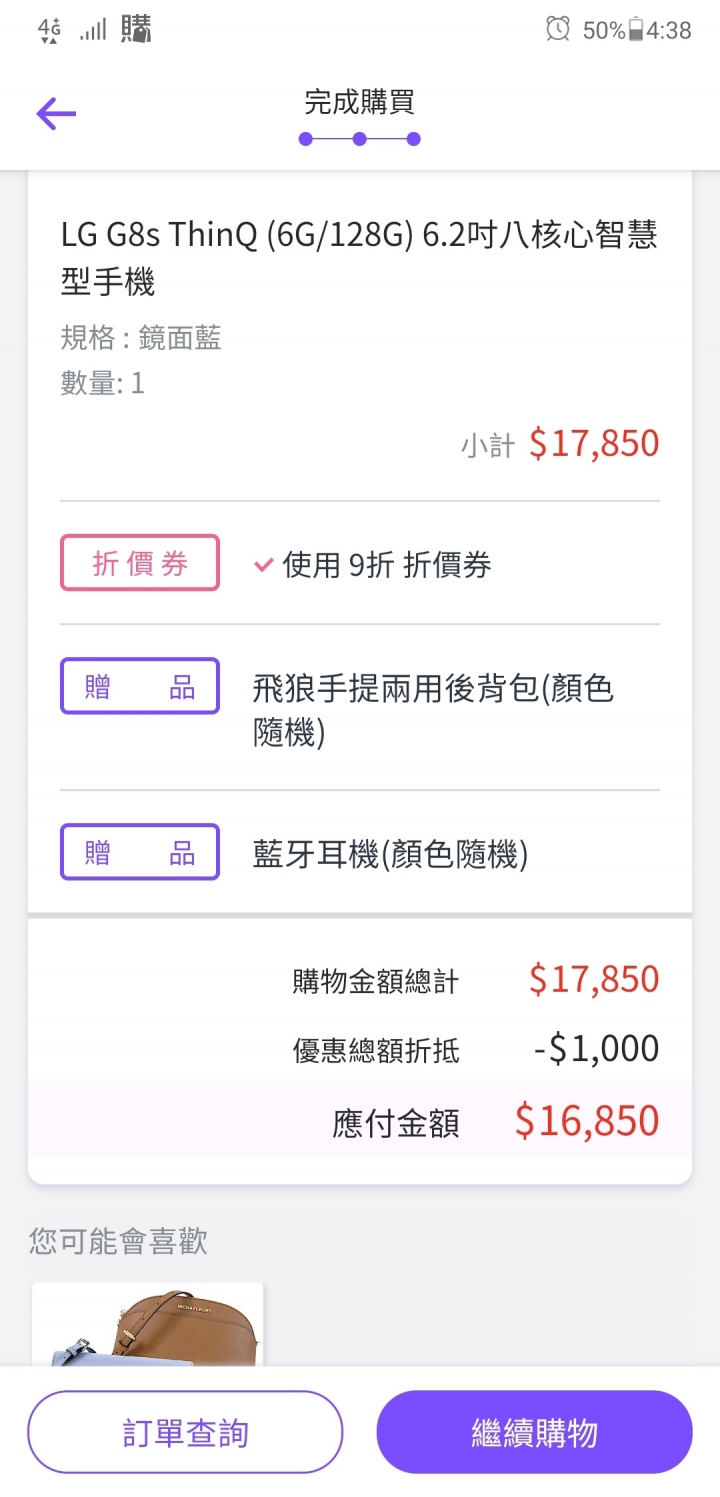Tap the pink 折價券 tag

point(140,563)
